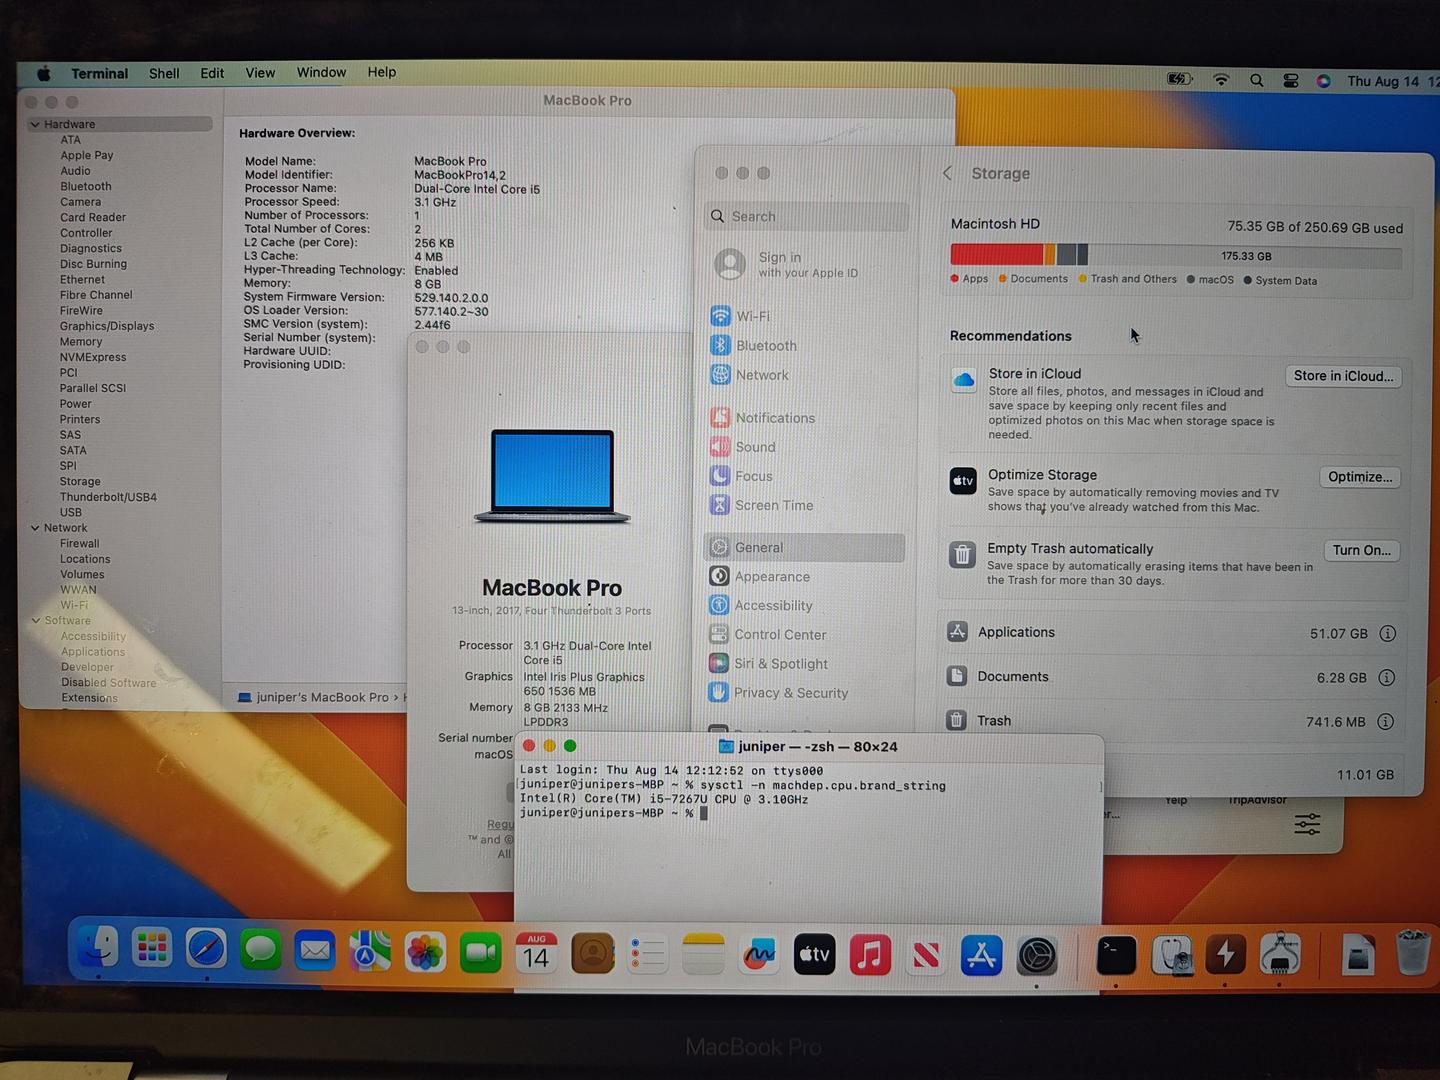Open the Shell menu
This screenshot has height=1080, width=1440.
[x=164, y=74]
